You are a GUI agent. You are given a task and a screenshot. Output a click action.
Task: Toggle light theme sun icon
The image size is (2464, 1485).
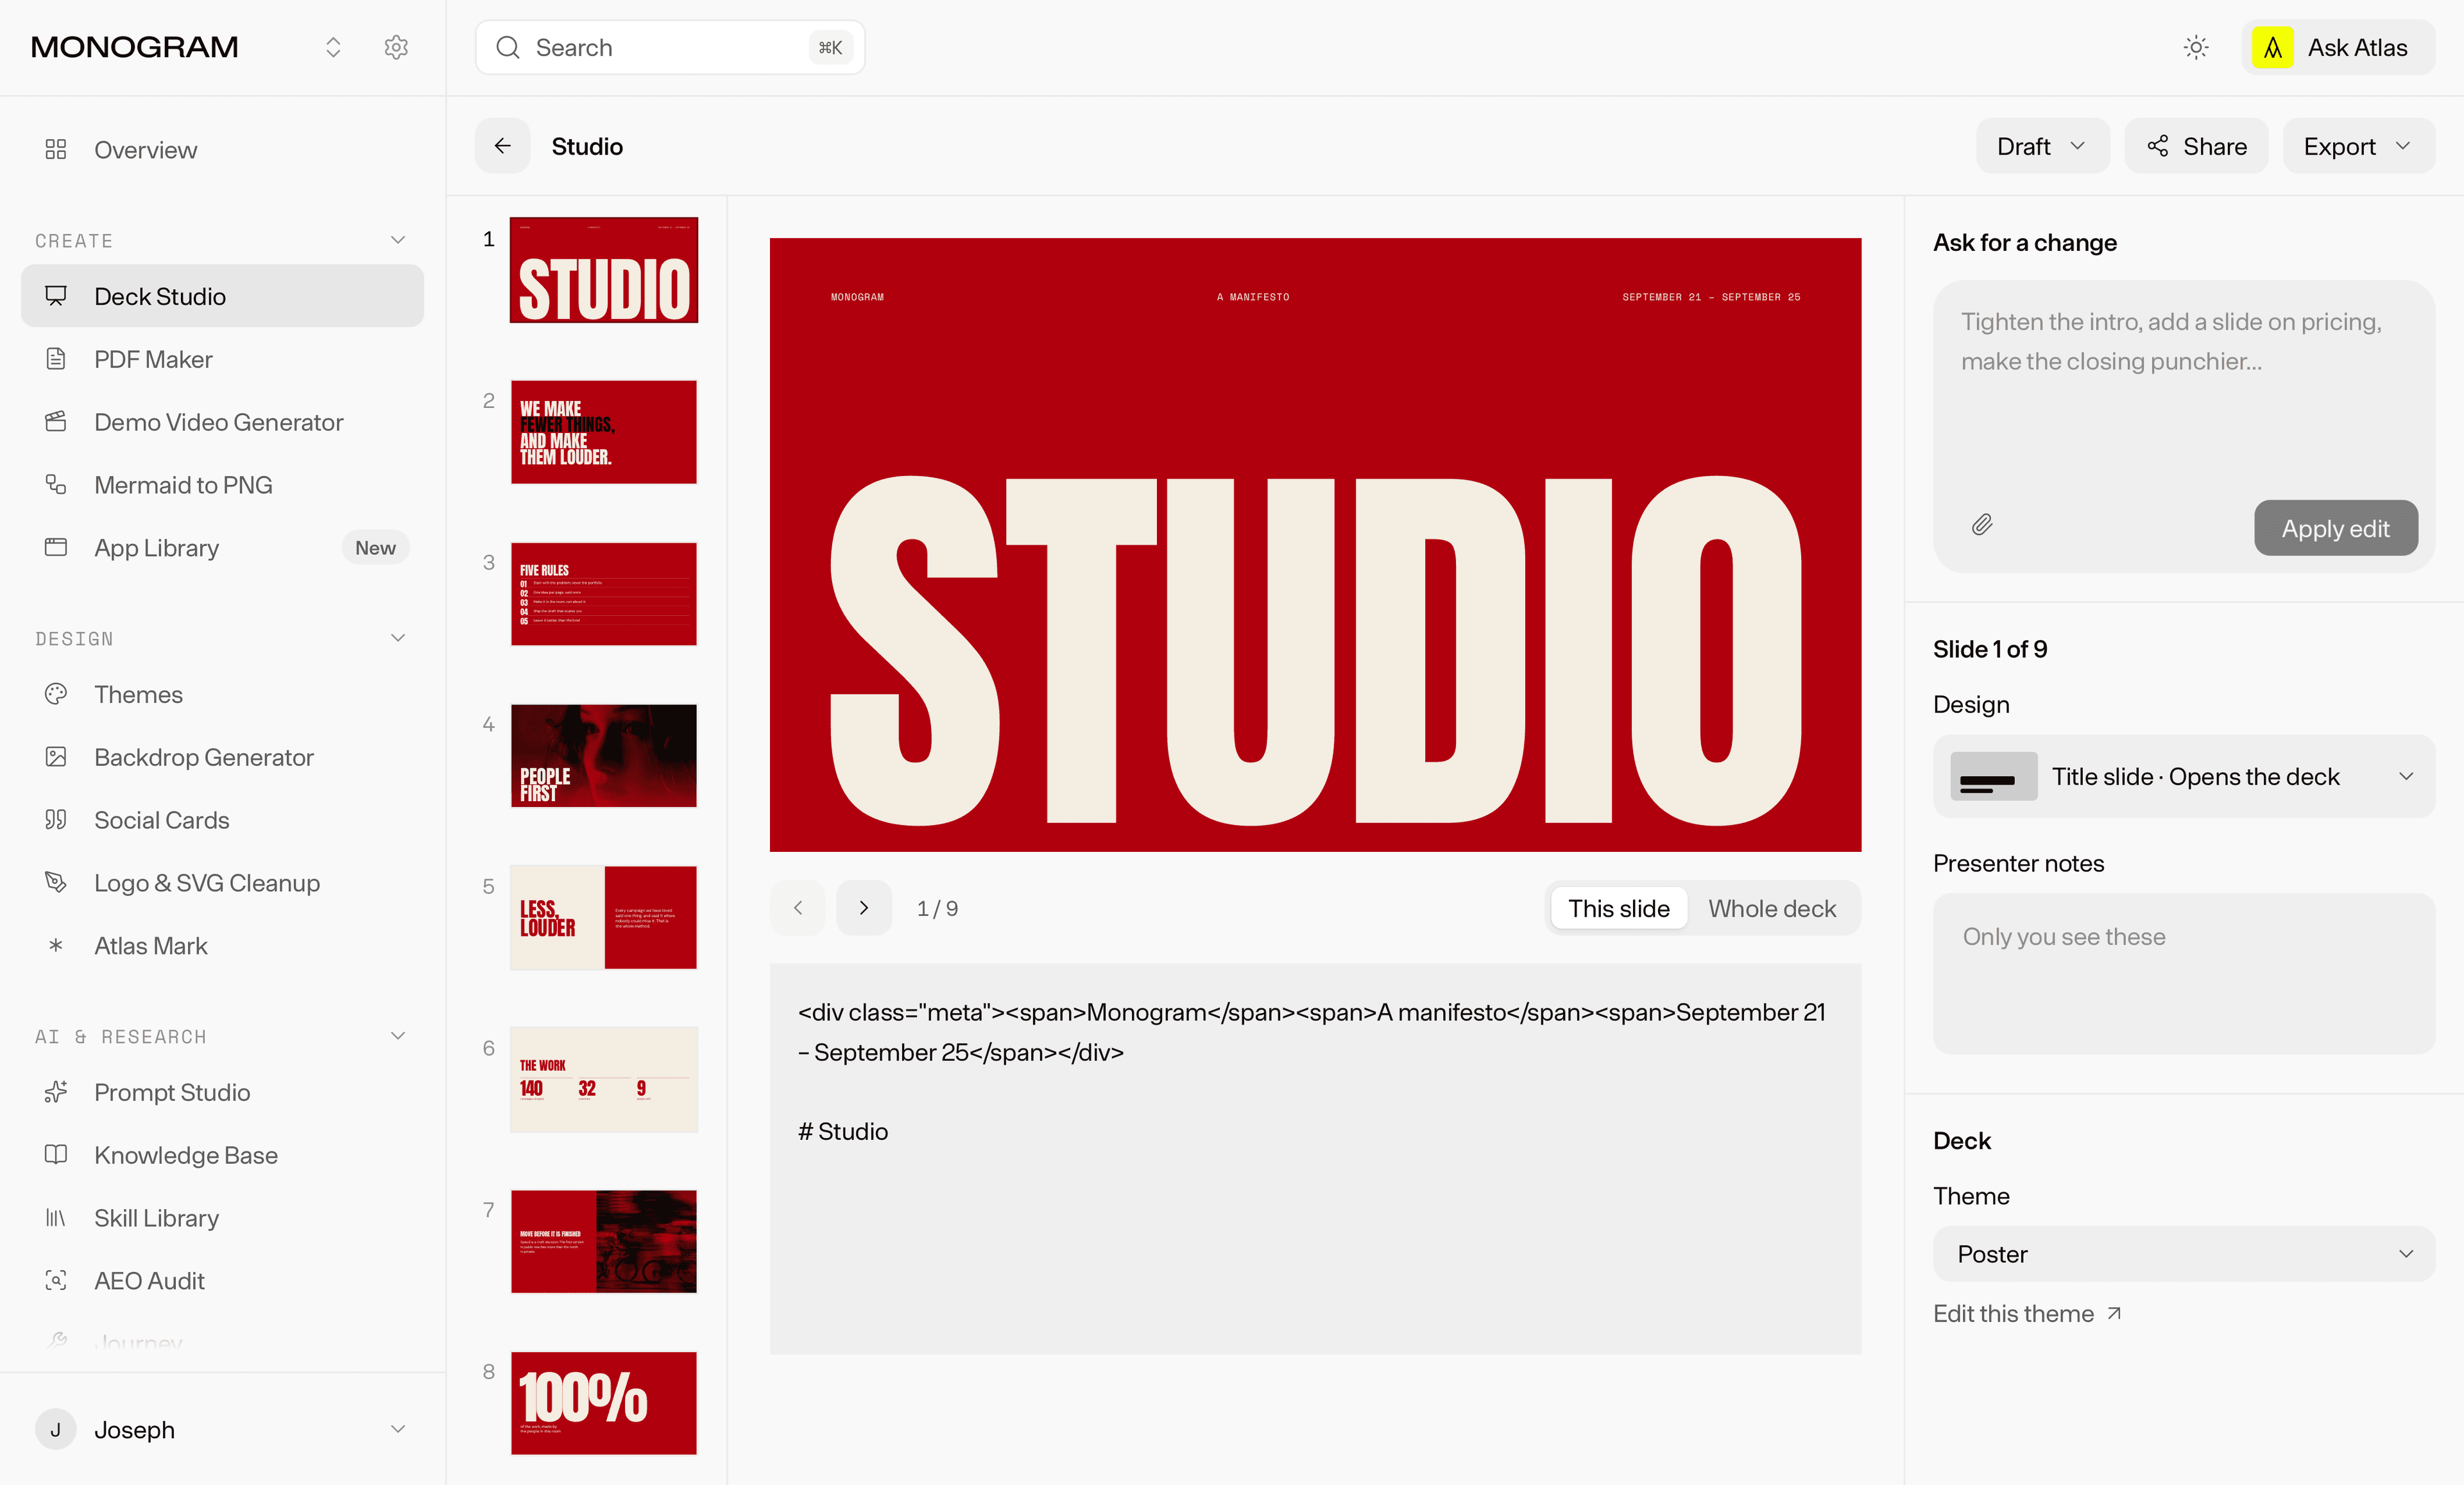(2196, 47)
